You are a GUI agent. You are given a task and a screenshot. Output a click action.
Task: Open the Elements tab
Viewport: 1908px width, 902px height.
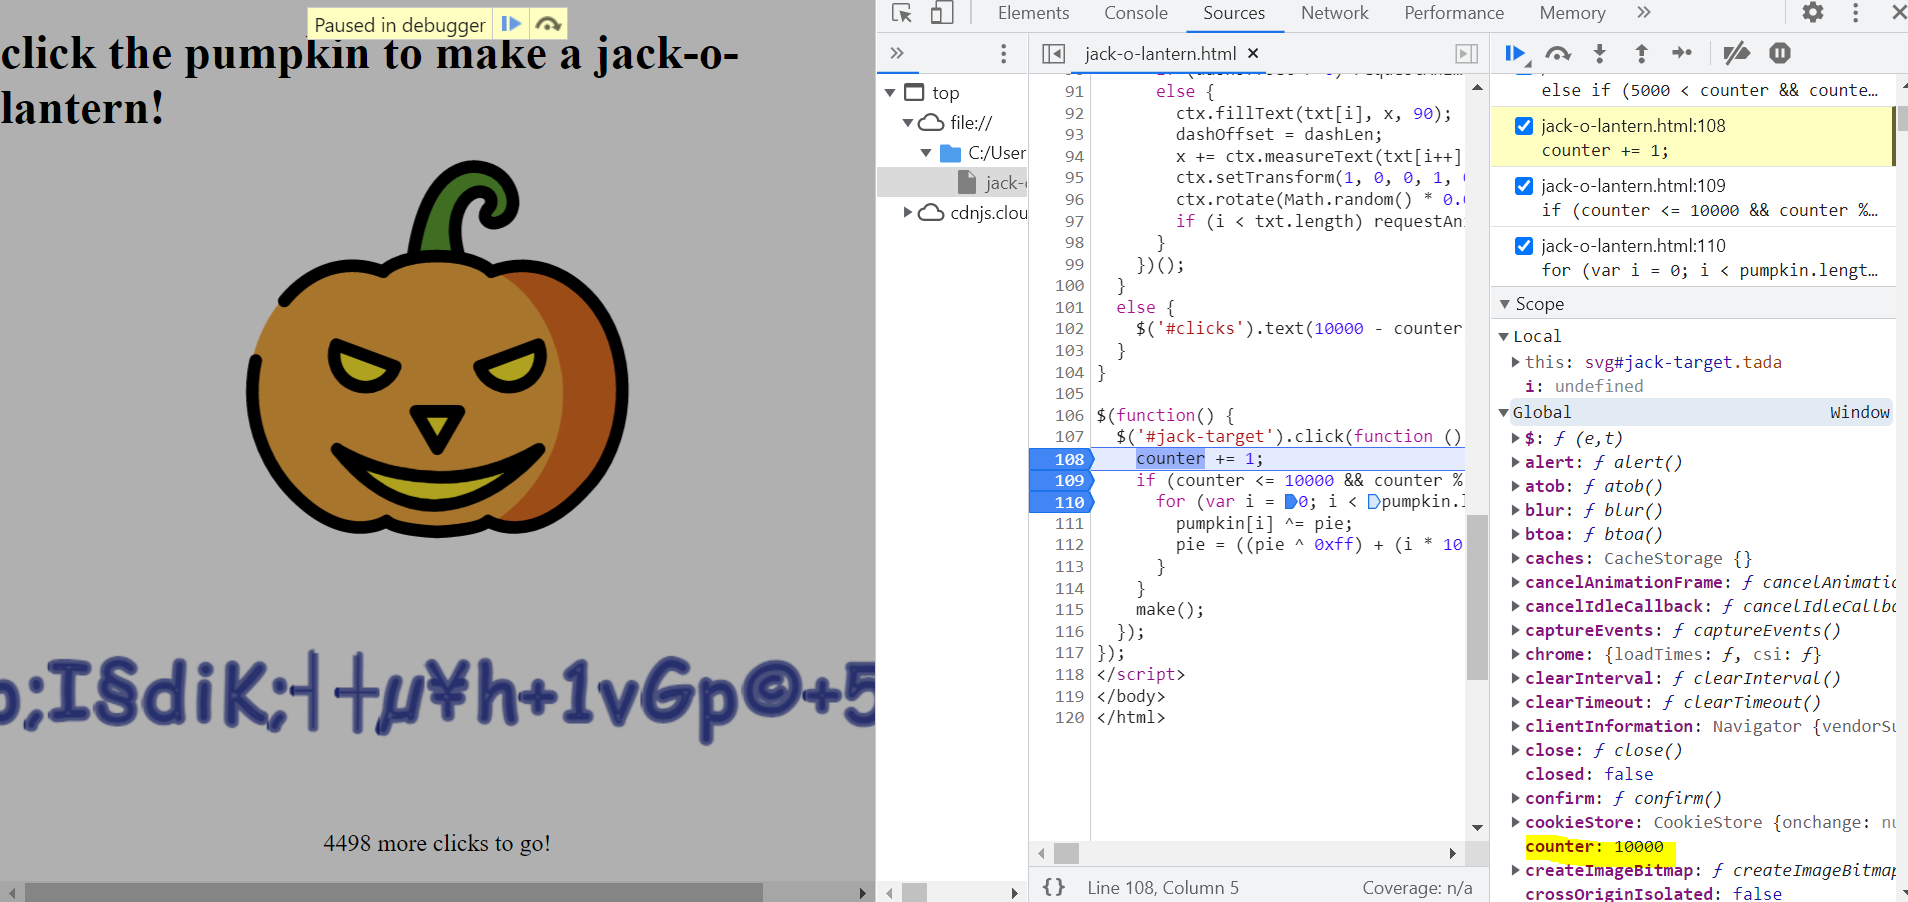(x=1033, y=13)
